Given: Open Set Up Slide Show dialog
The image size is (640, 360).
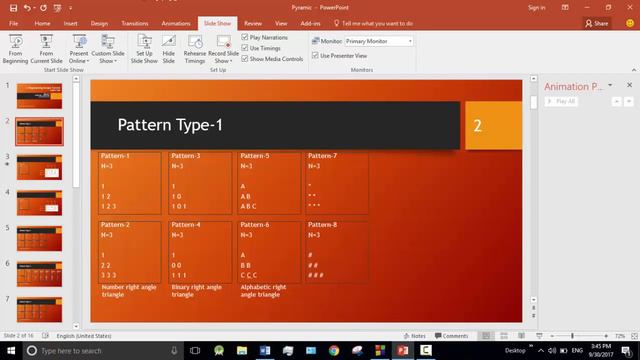Looking at the screenshot, I should (x=144, y=49).
